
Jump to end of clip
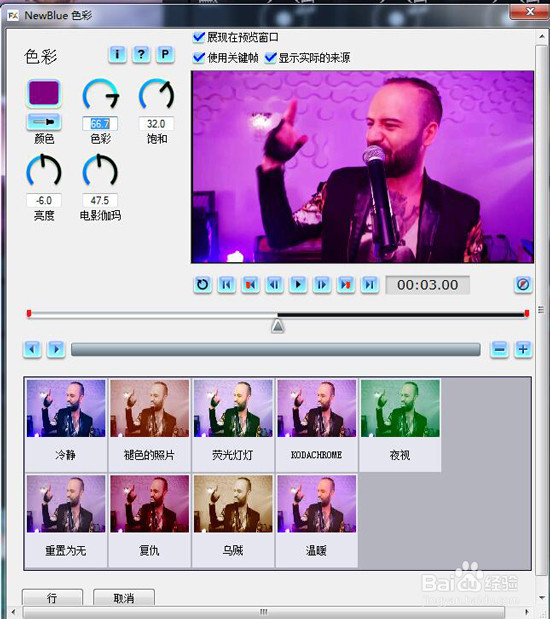tap(370, 285)
